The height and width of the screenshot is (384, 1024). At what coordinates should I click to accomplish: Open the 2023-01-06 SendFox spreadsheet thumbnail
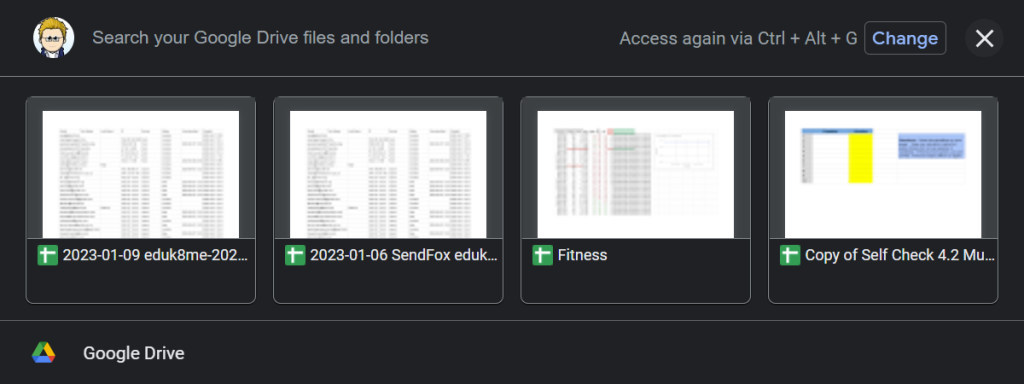pyautogui.click(x=388, y=174)
